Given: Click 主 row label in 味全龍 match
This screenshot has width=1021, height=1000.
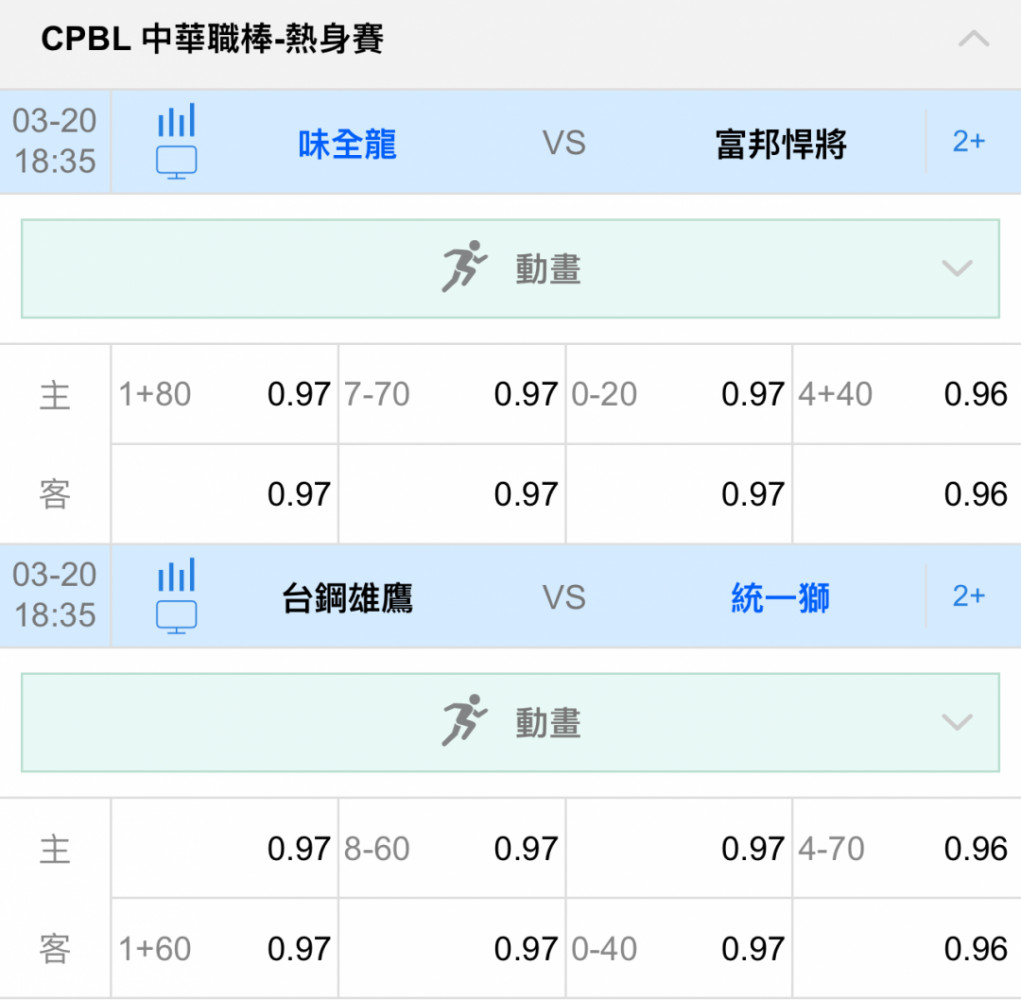Looking at the screenshot, I should tap(55, 395).
